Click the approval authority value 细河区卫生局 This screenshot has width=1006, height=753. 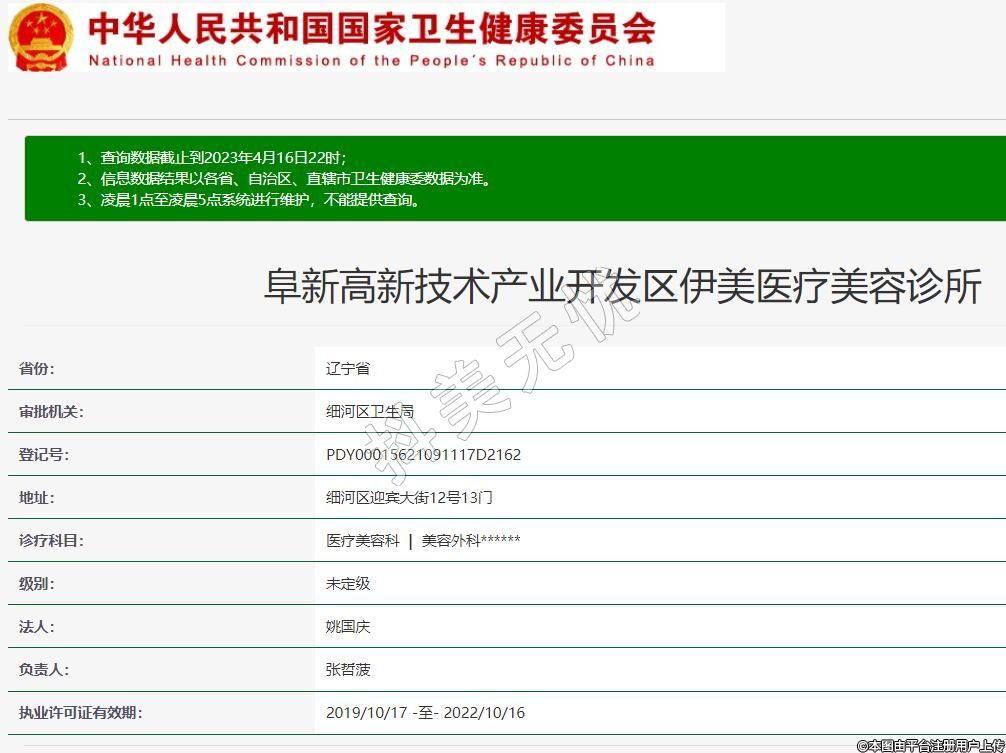pos(370,411)
